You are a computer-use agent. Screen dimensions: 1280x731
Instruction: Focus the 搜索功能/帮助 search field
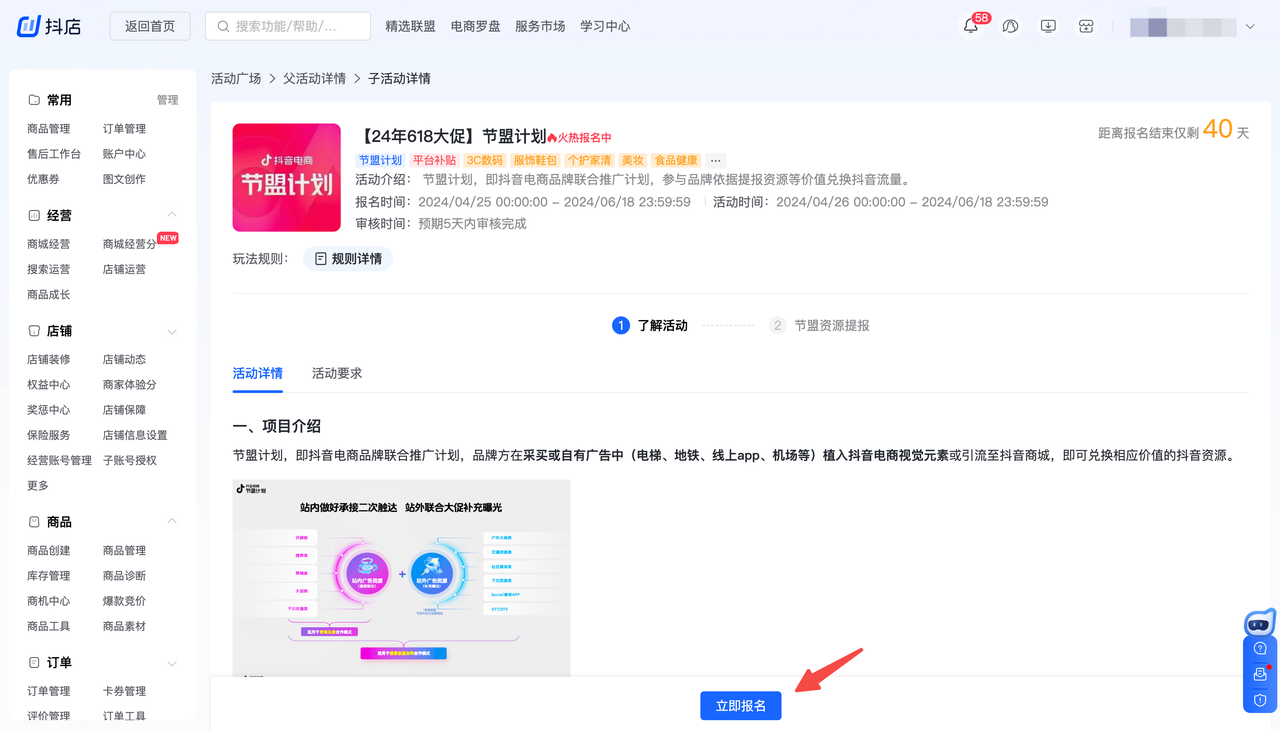288,26
